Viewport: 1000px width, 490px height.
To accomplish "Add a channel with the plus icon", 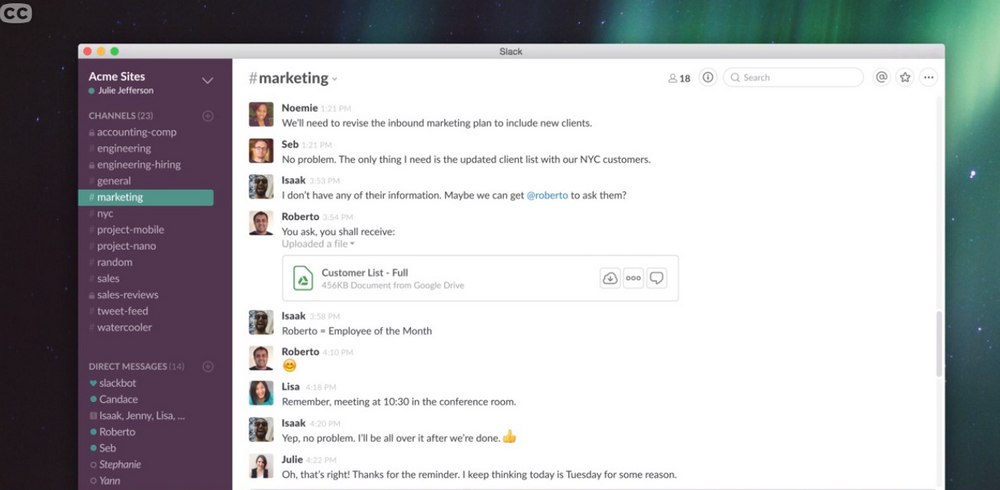I will 208,116.
